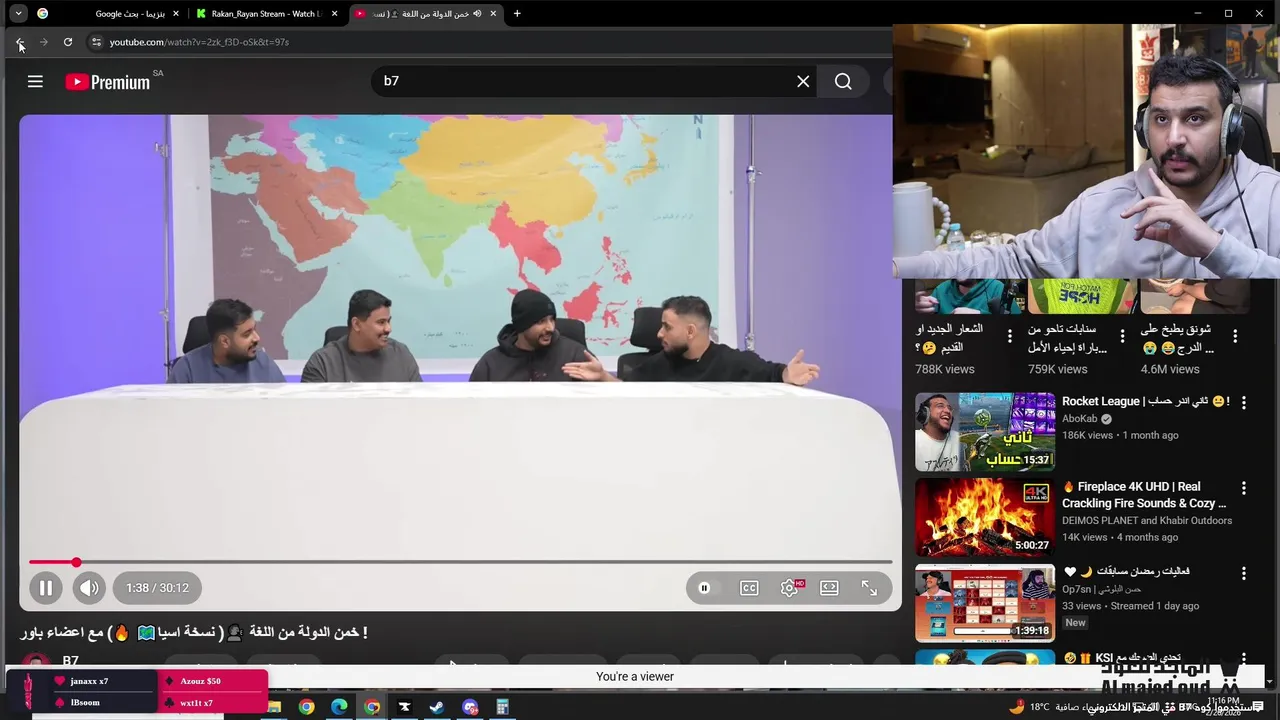Open more options for Fireplace 4K video

point(1244,489)
